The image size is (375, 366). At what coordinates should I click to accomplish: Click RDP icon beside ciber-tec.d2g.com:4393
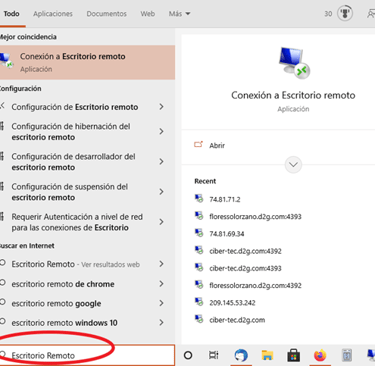pos(199,267)
